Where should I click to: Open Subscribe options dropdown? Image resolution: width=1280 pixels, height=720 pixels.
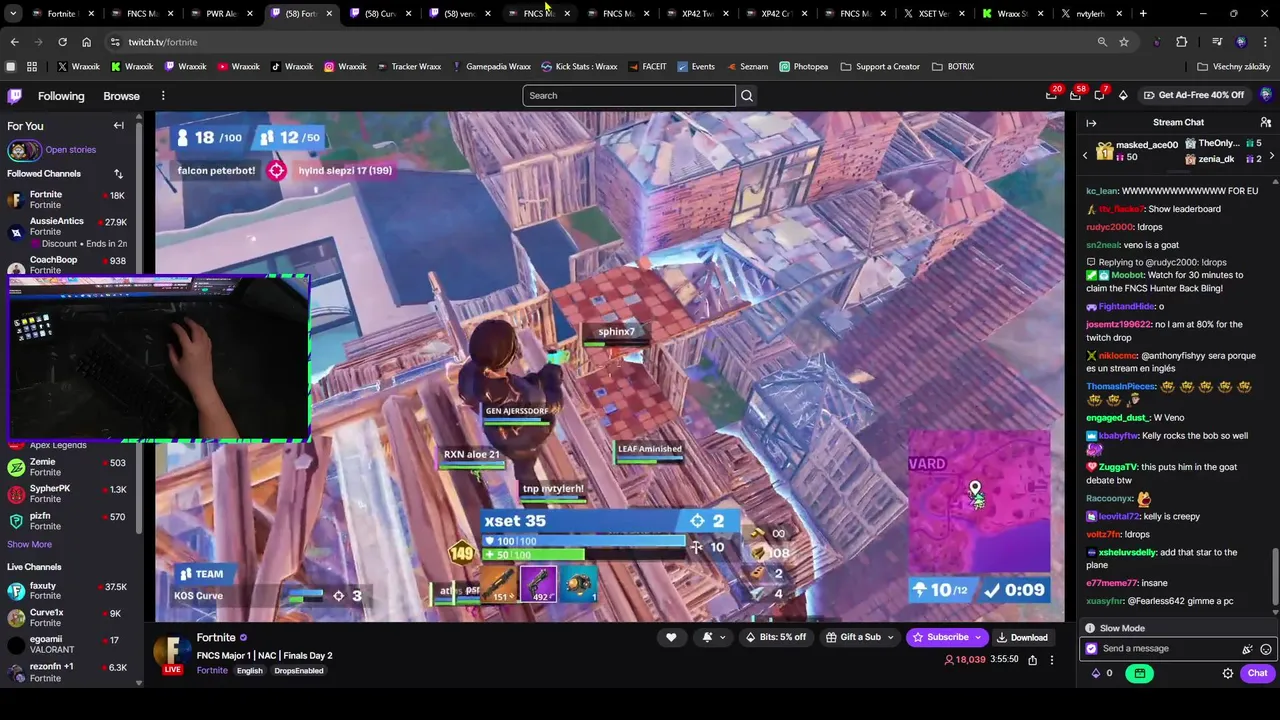pyautogui.click(x=977, y=637)
